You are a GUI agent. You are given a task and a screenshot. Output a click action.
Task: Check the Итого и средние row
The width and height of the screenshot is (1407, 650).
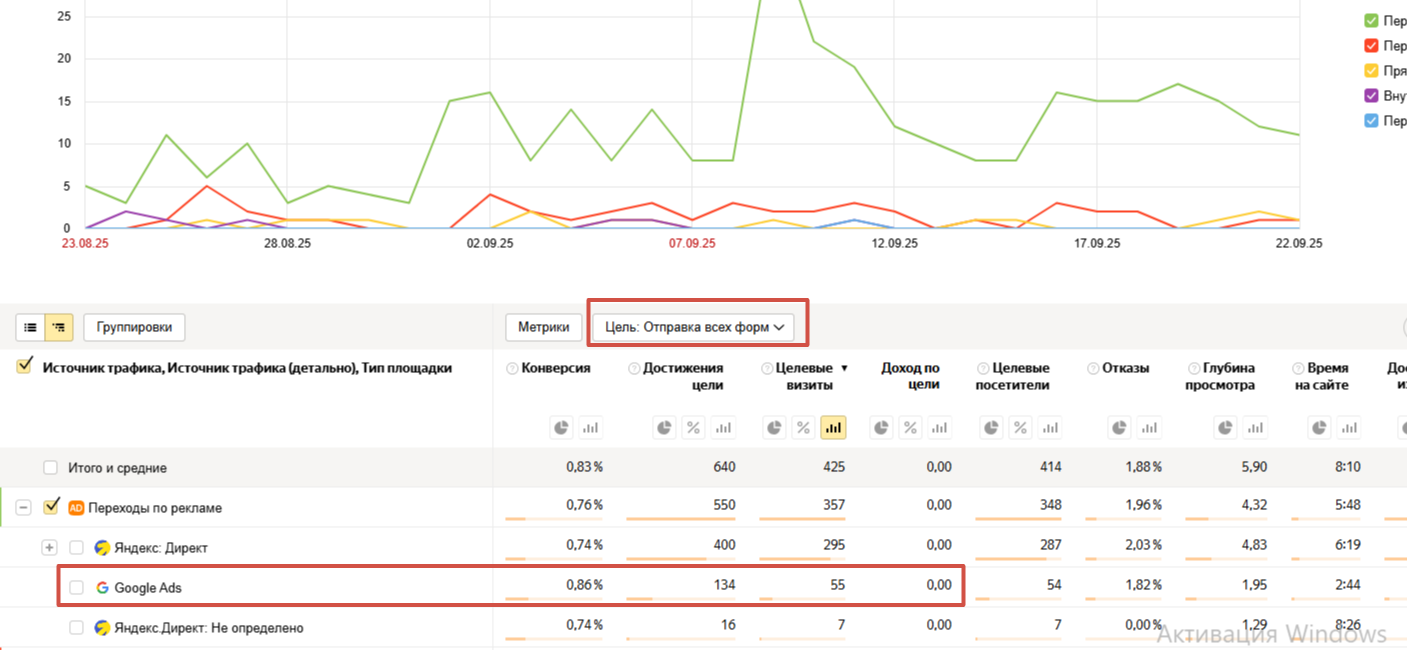(x=50, y=468)
